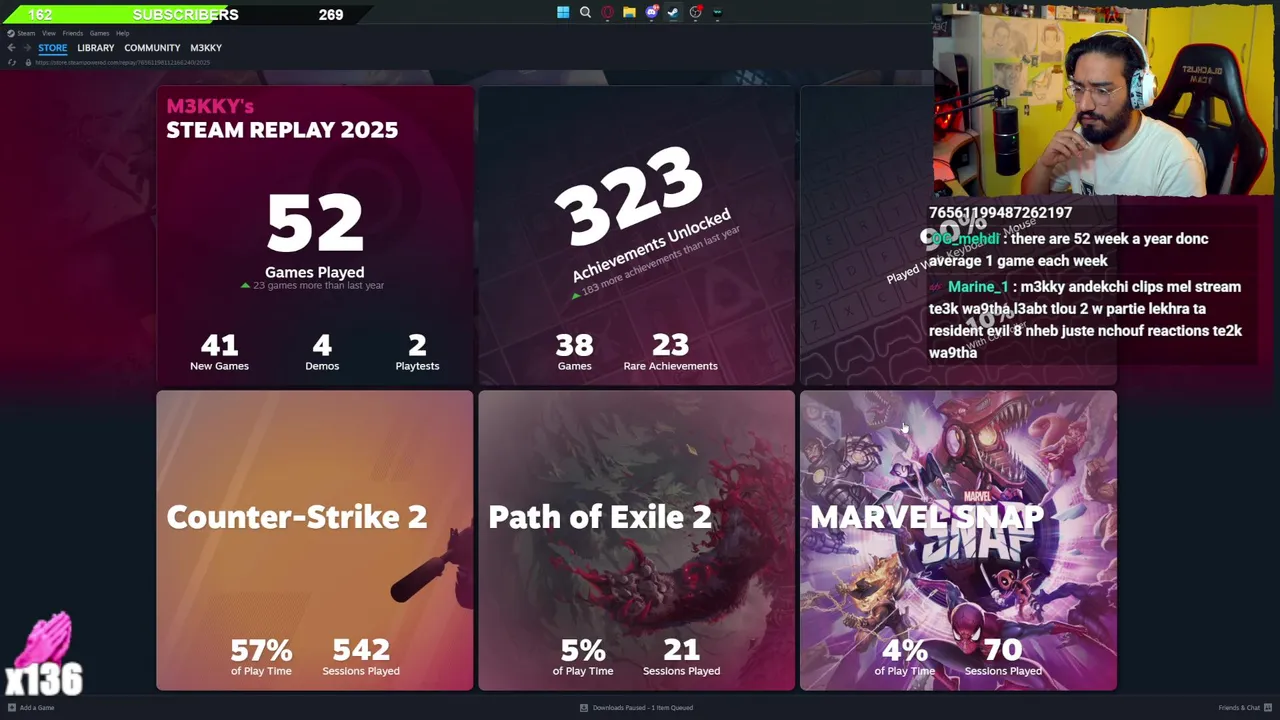Open the Opera browser taskbar icon
This screenshot has width=1280, height=720.
point(607,13)
